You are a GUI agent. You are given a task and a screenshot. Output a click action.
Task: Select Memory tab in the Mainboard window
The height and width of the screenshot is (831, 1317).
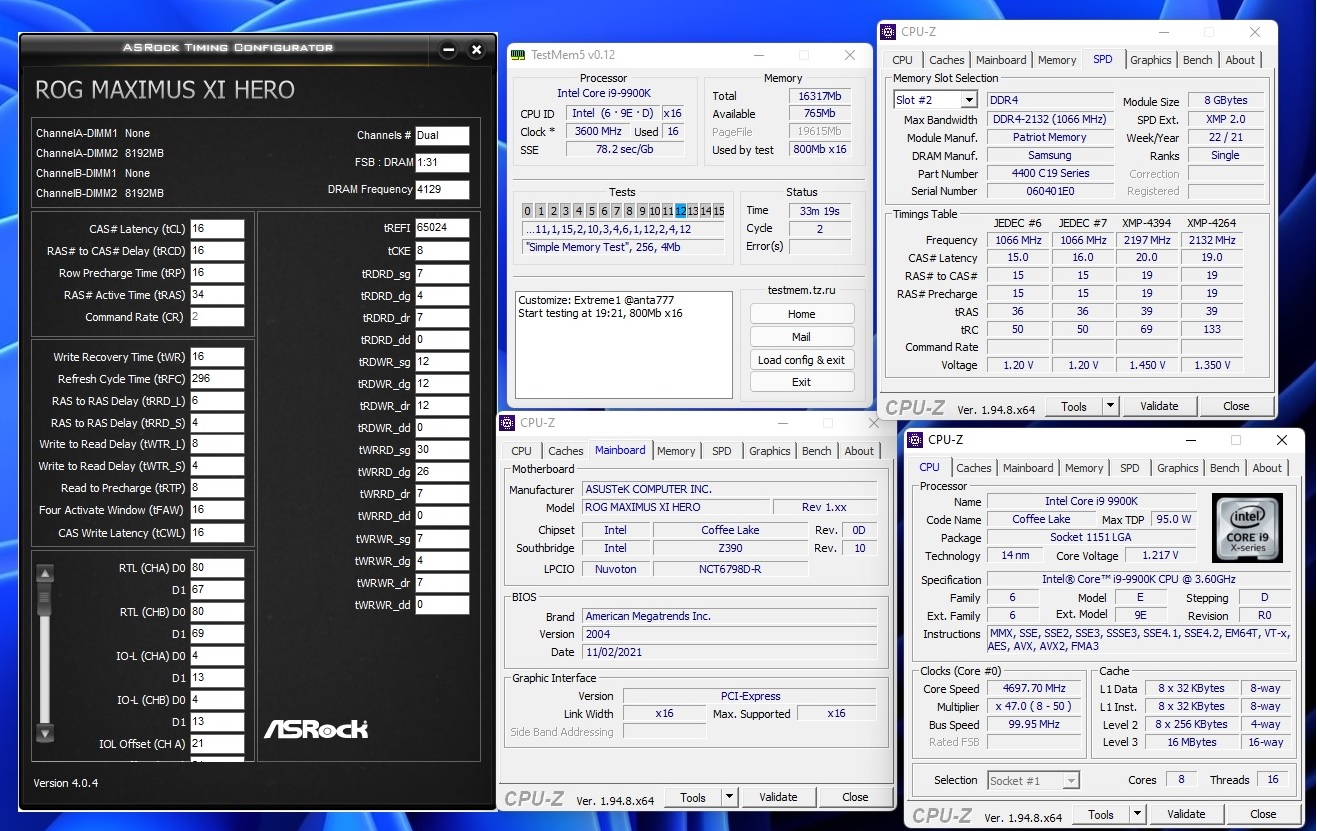676,451
